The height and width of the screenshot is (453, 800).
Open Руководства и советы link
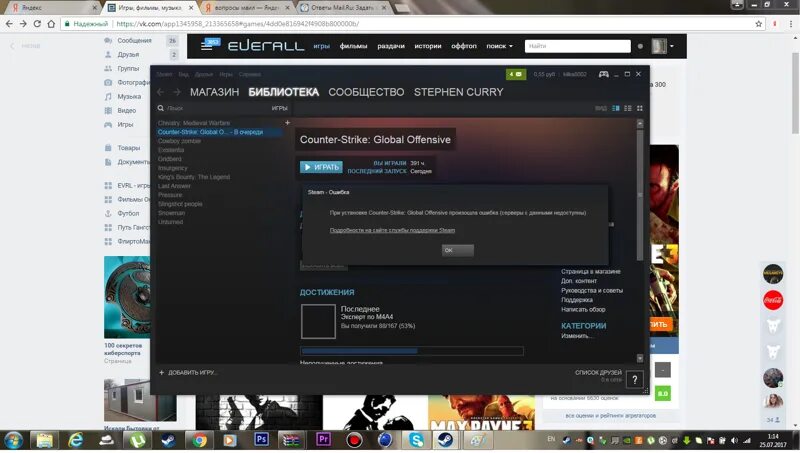coord(592,290)
